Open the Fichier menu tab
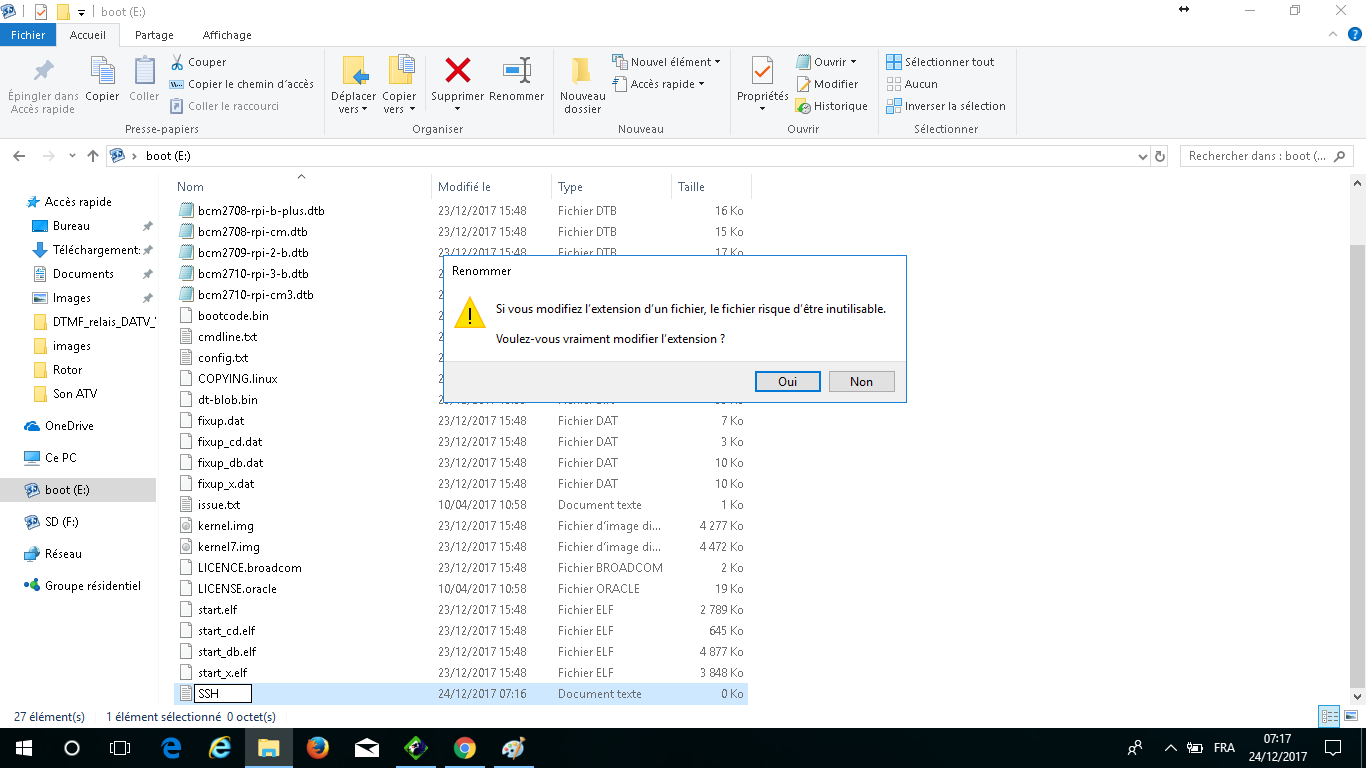This screenshot has height=768, width=1366. 28,35
